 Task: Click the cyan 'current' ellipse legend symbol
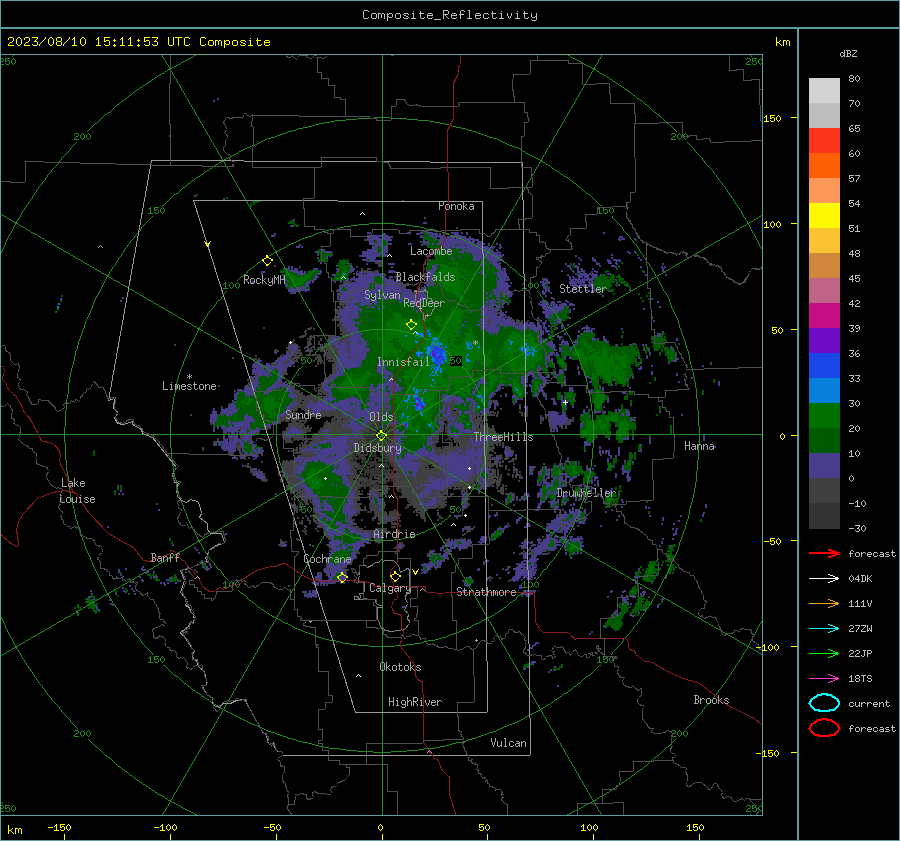tap(824, 703)
